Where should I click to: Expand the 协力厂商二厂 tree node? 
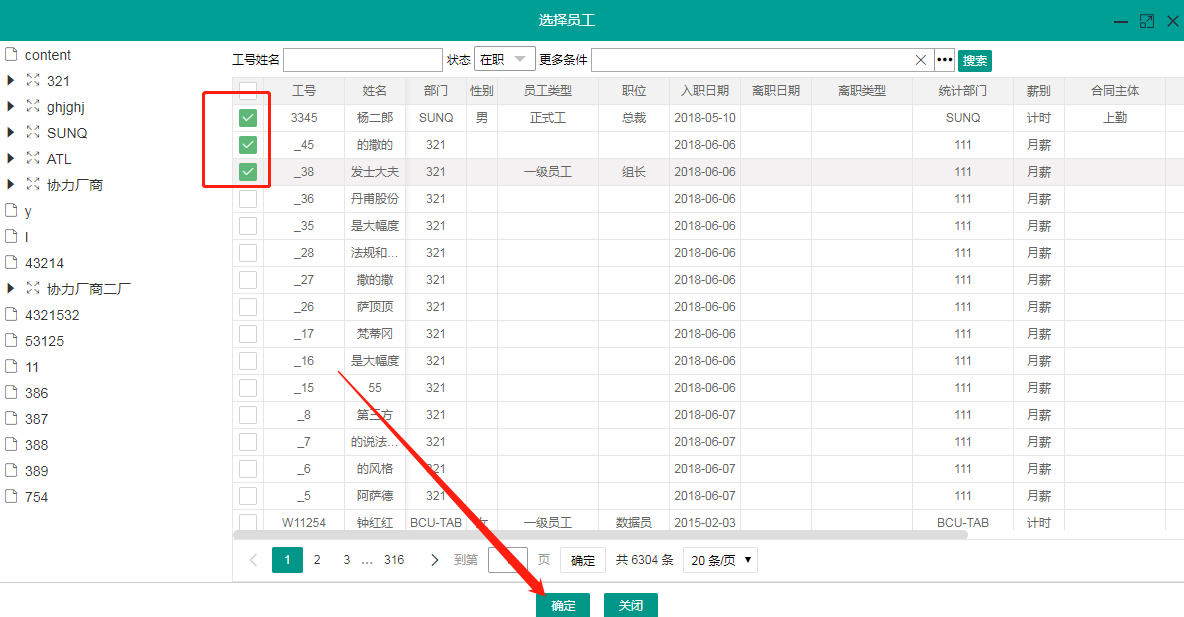11,289
